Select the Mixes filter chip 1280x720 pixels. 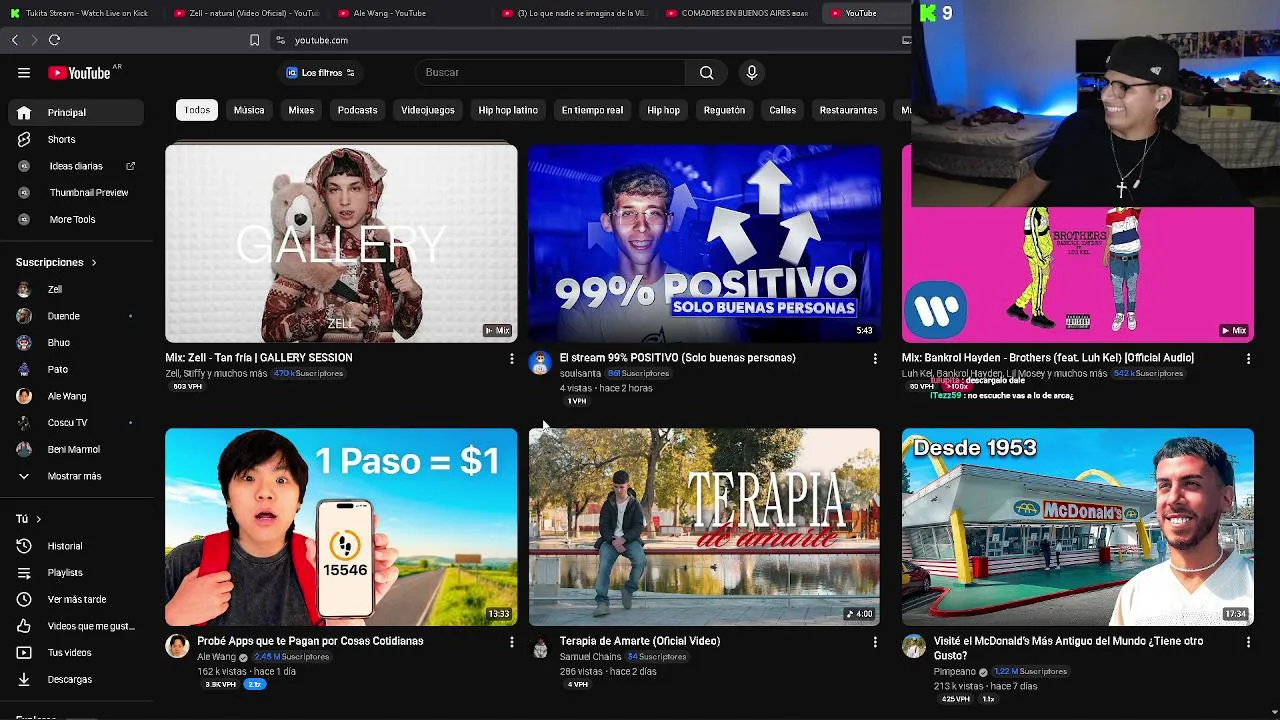pos(301,110)
